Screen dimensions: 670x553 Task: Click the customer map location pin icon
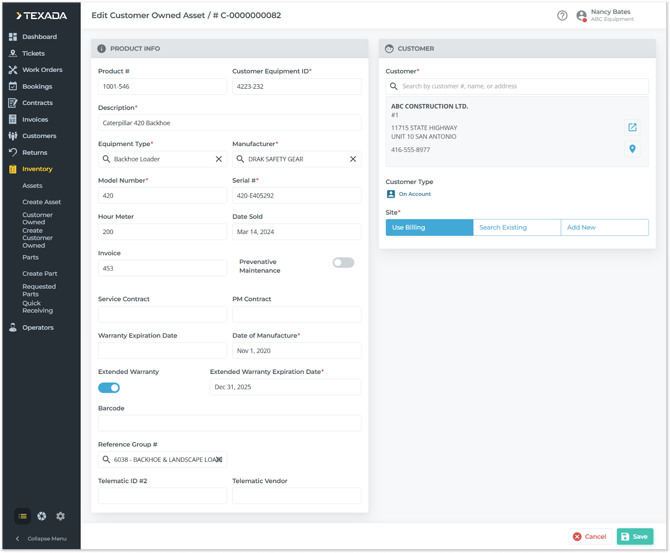(x=632, y=149)
